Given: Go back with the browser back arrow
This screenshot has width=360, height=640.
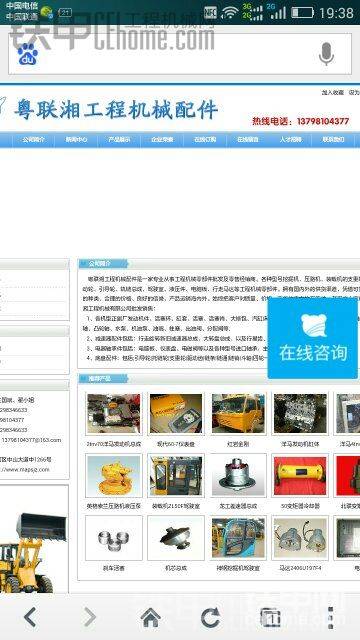Looking at the screenshot, I should click(x=31, y=617).
